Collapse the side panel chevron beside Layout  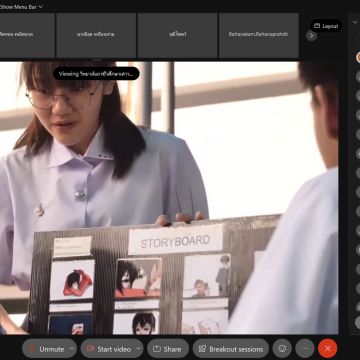pos(354,22)
